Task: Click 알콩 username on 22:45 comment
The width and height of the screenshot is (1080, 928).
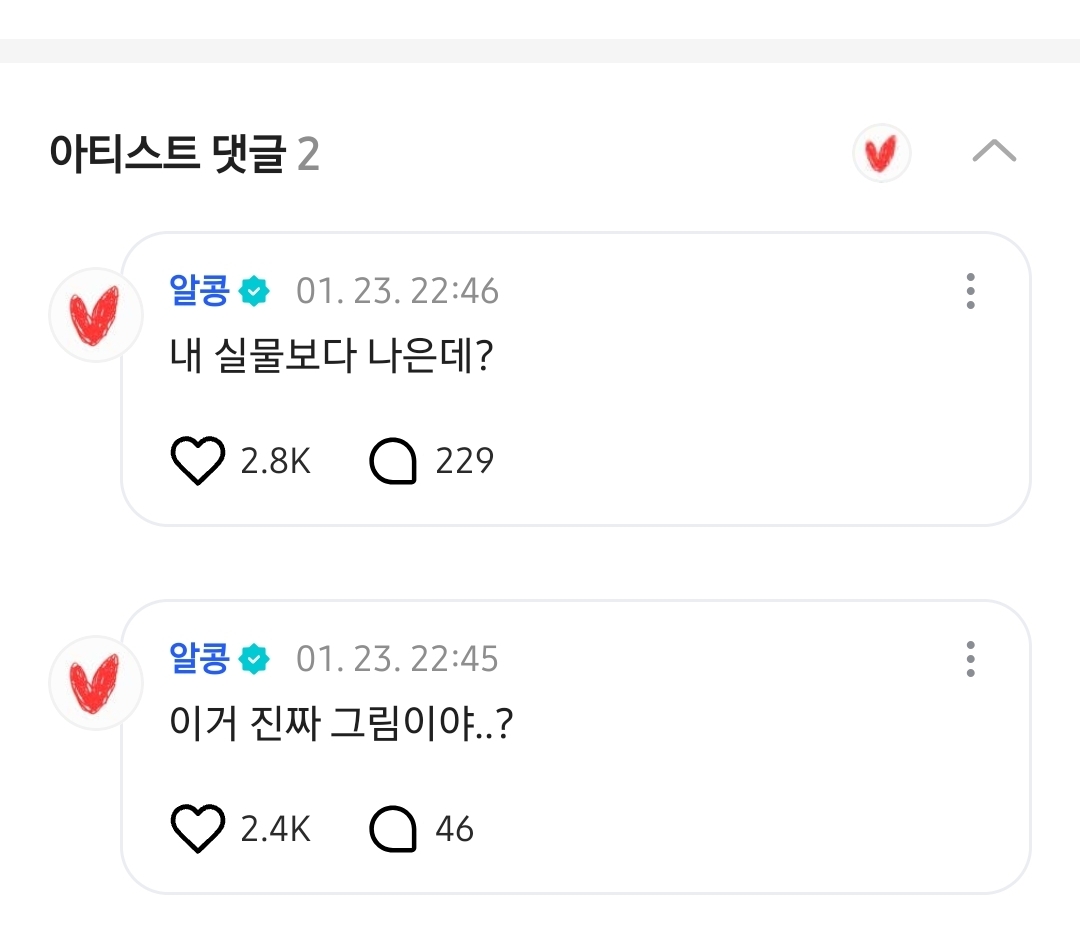Action: pos(200,659)
